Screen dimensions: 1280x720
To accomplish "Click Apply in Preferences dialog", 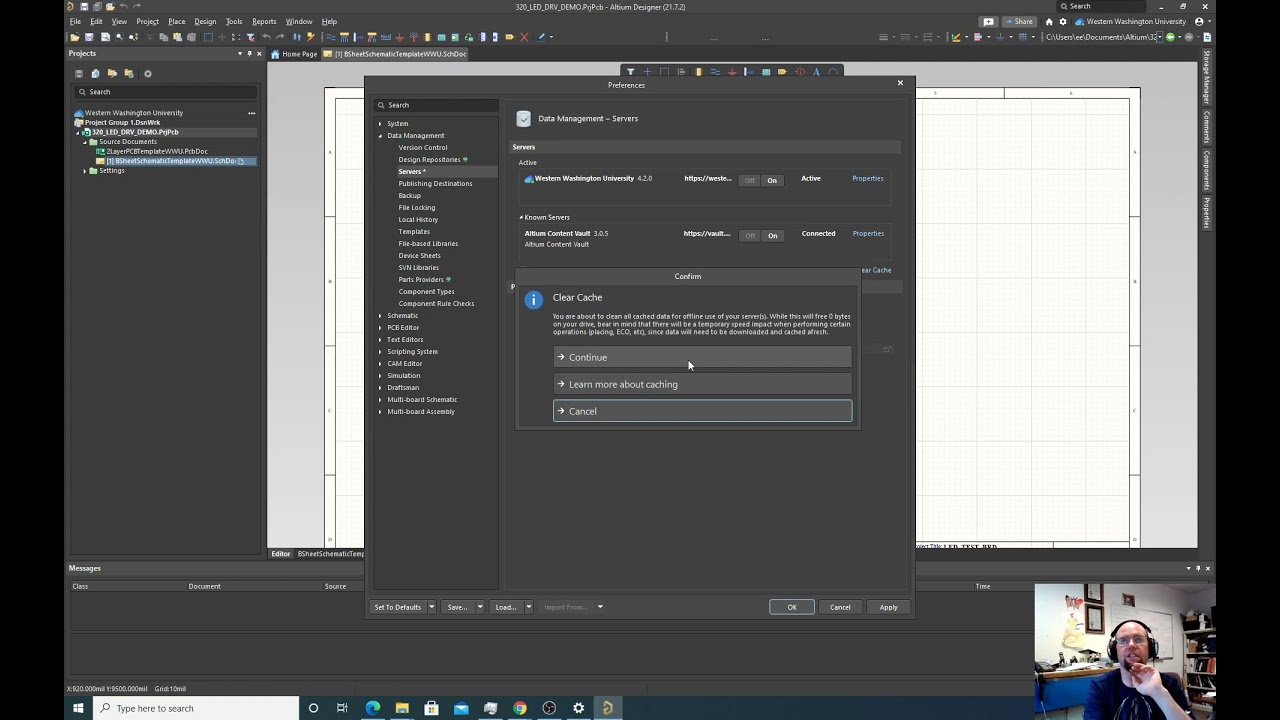I will pyautogui.click(x=888, y=607).
